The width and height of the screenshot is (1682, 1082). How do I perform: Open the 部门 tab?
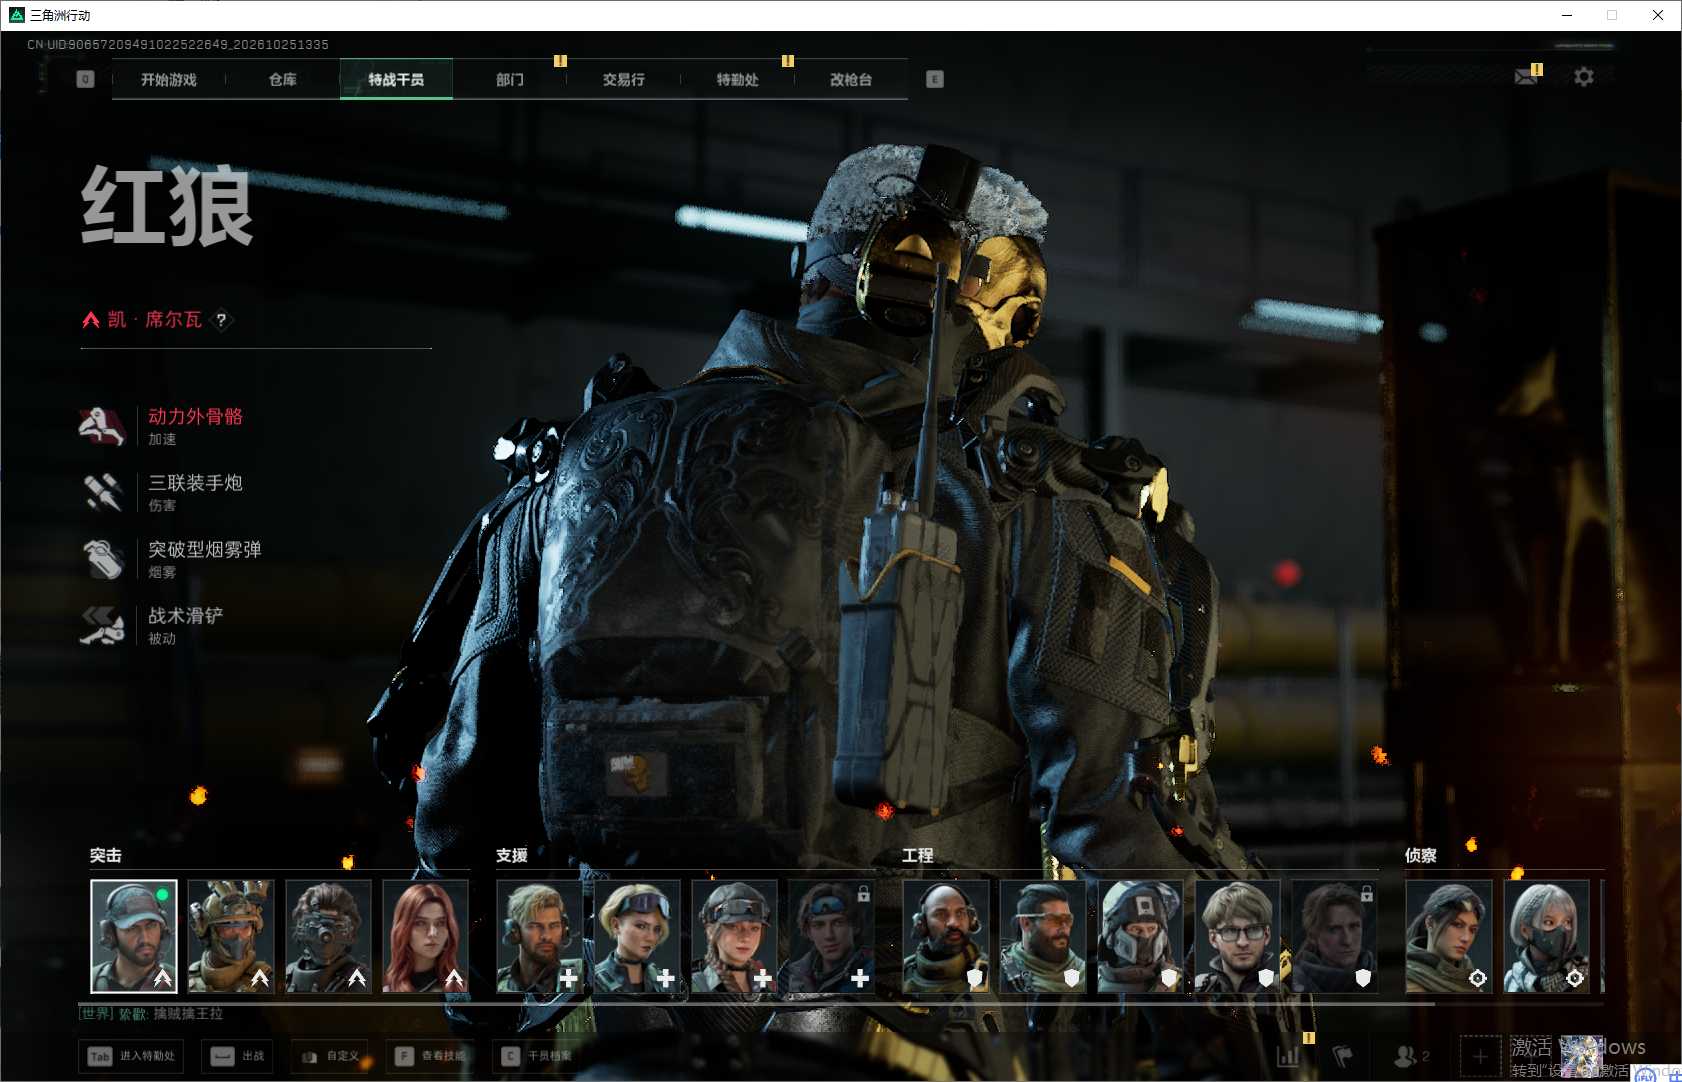(510, 79)
